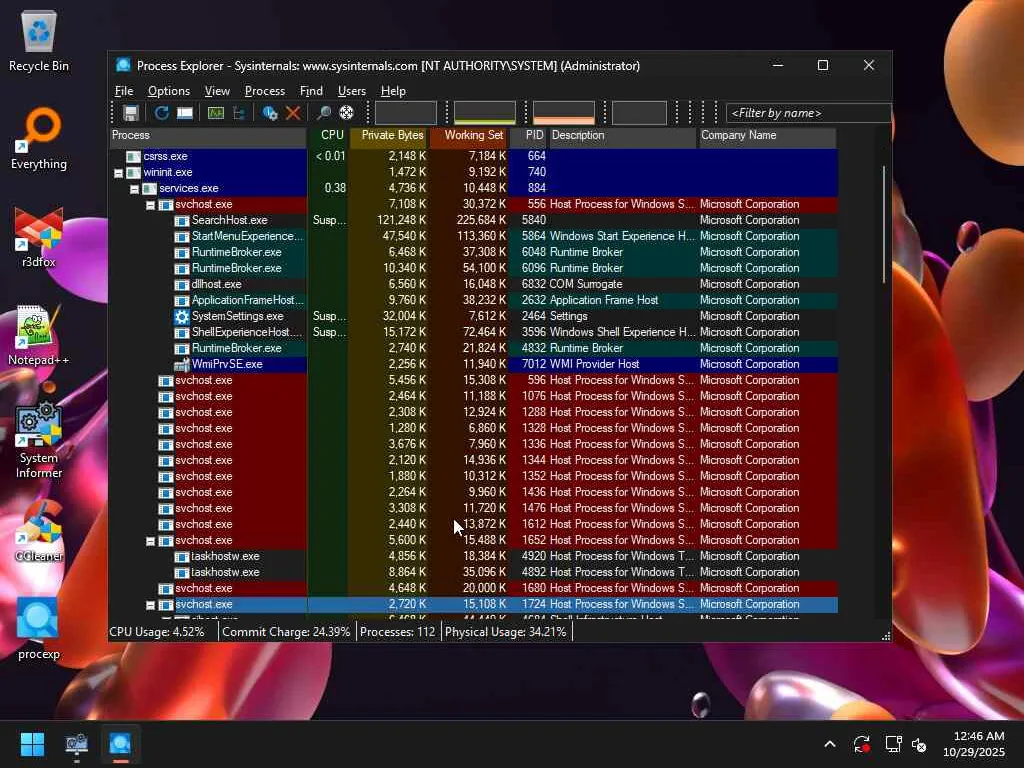The height and width of the screenshot is (768, 1024).
Task: Click the red X Kill Process icon
Action: click(x=293, y=113)
